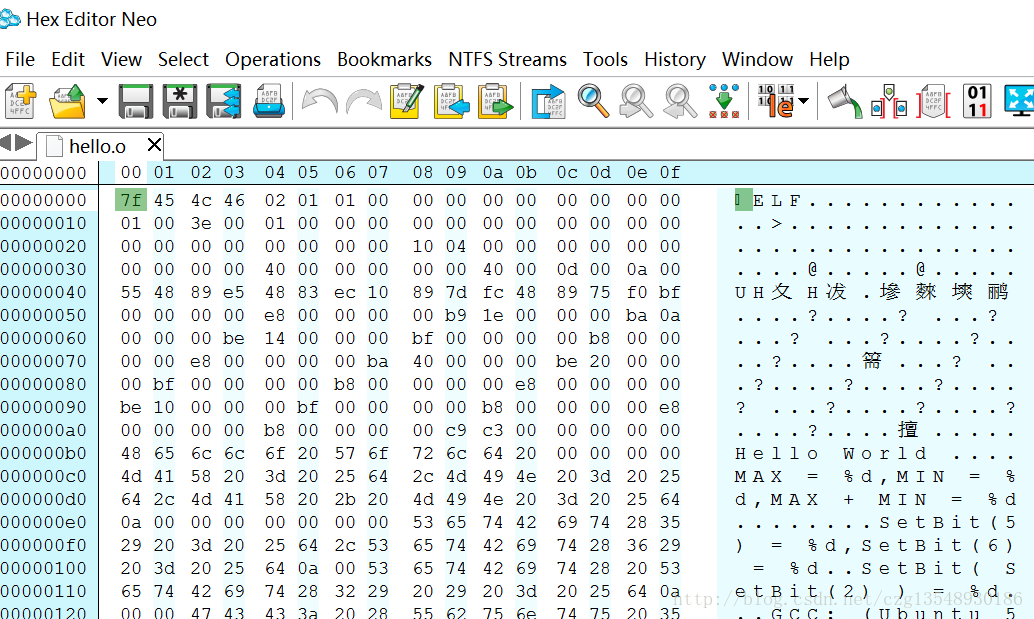Click the offset label 000000b0
The width and height of the screenshot is (1034, 619).
point(44,454)
